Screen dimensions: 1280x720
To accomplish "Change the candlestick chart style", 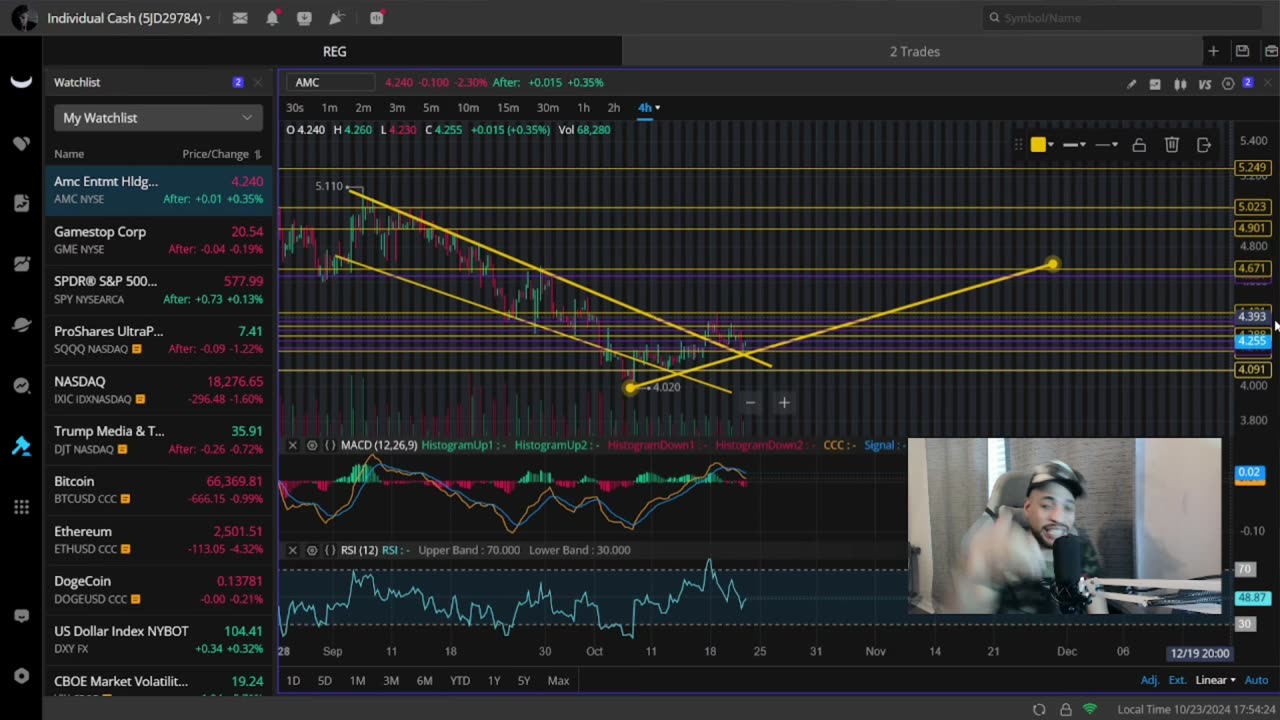I will click(x=1180, y=84).
